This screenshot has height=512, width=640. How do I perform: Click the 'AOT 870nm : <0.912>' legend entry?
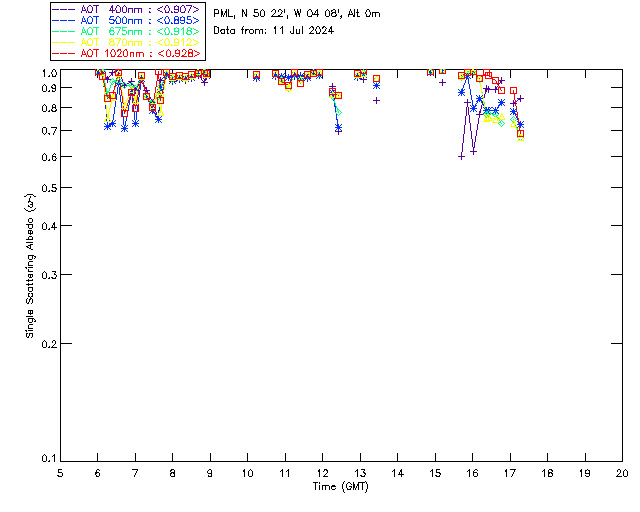(x=127, y=42)
